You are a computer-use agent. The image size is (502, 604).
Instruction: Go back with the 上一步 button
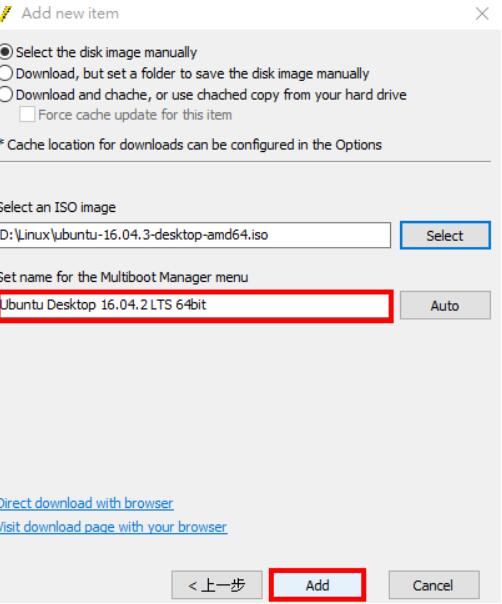[217, 586]
